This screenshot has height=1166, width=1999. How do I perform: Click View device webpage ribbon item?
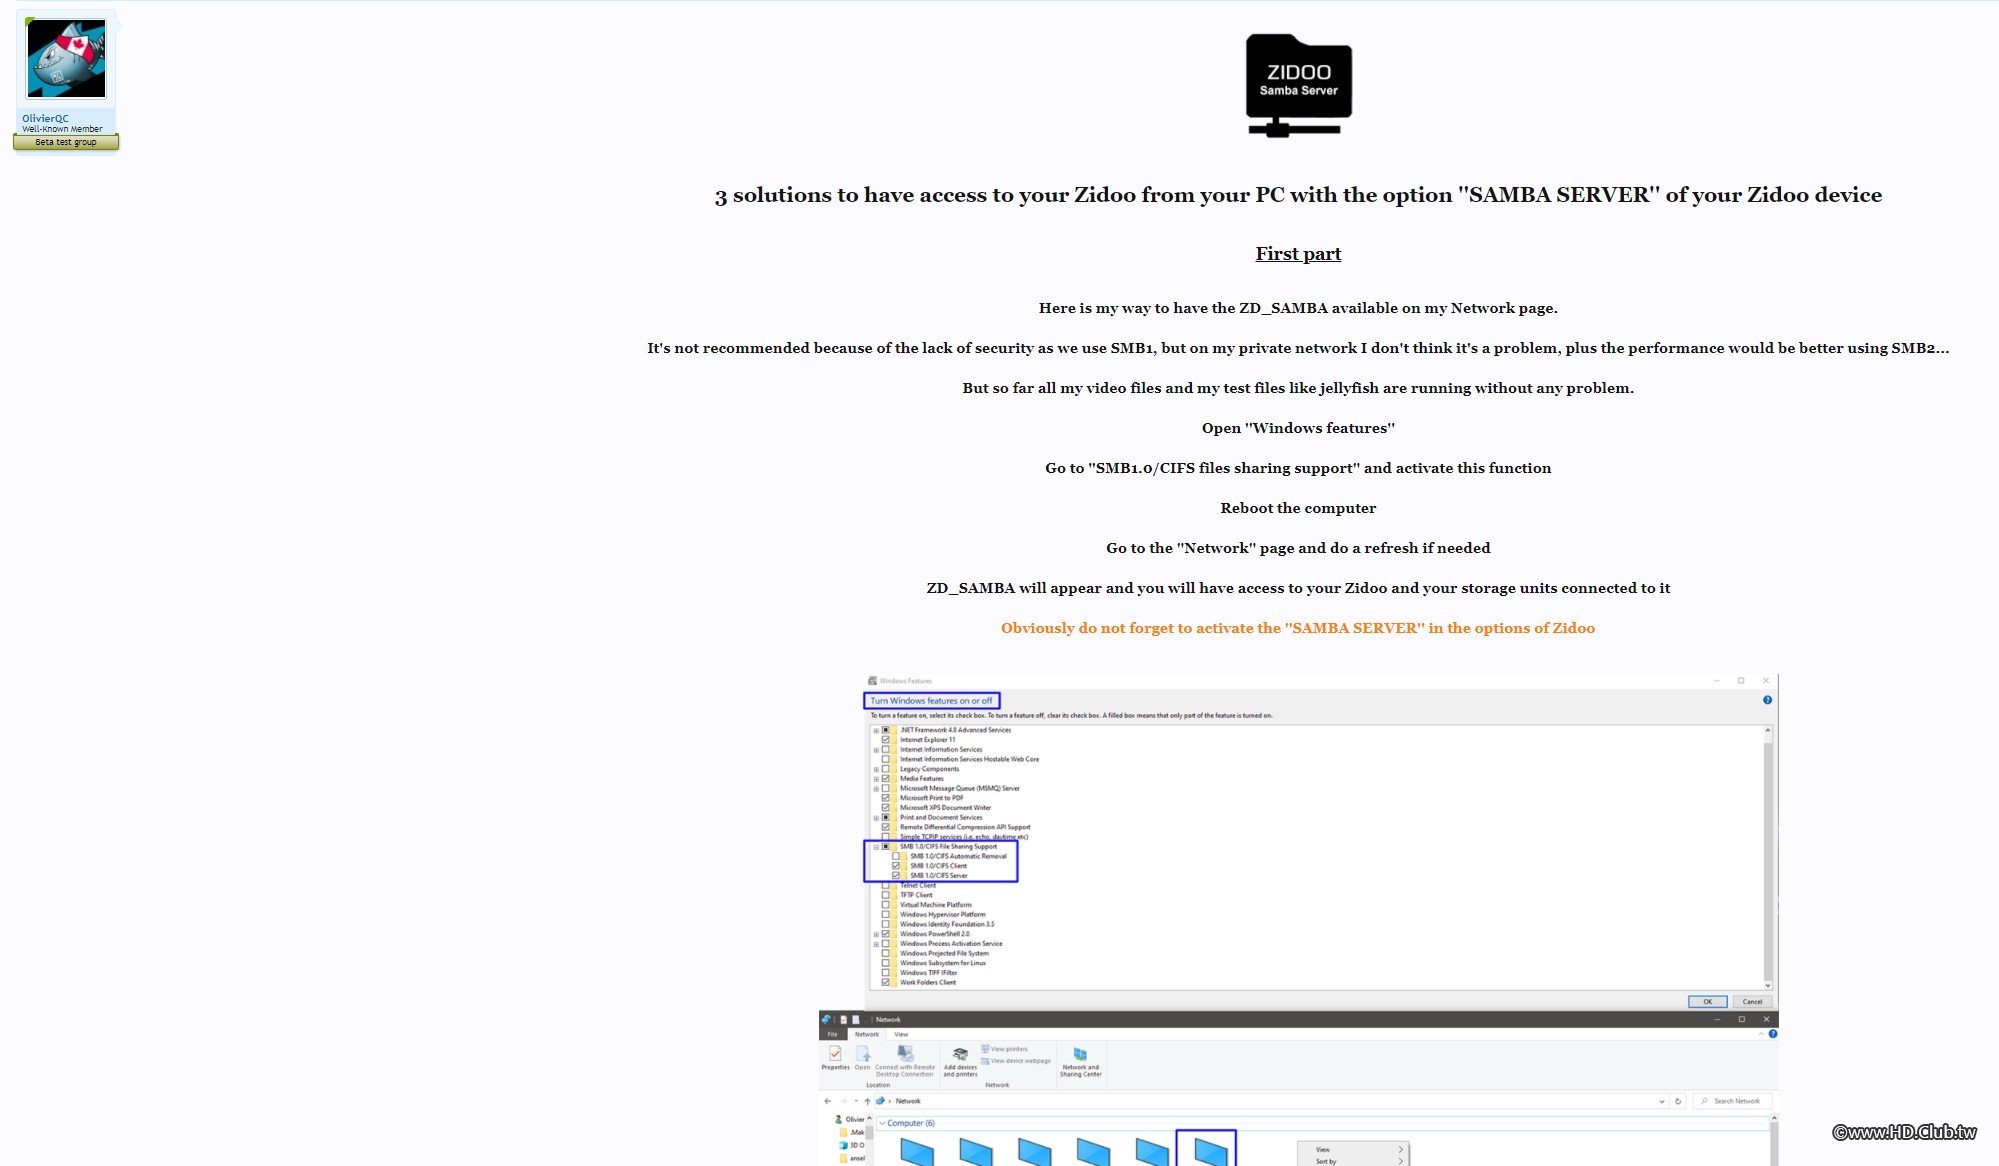pyautogui.click(x=1016, y=1061)
